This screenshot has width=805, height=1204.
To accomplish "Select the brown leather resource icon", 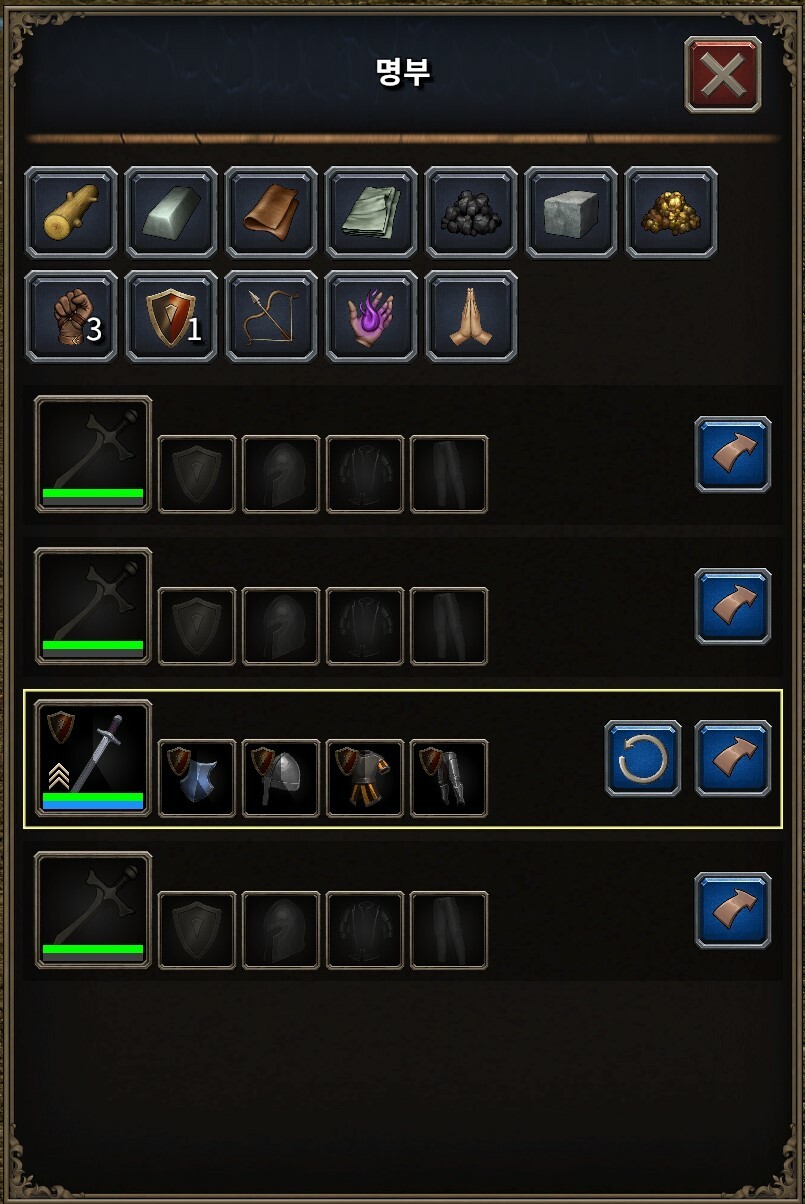I will click(271, 212).
